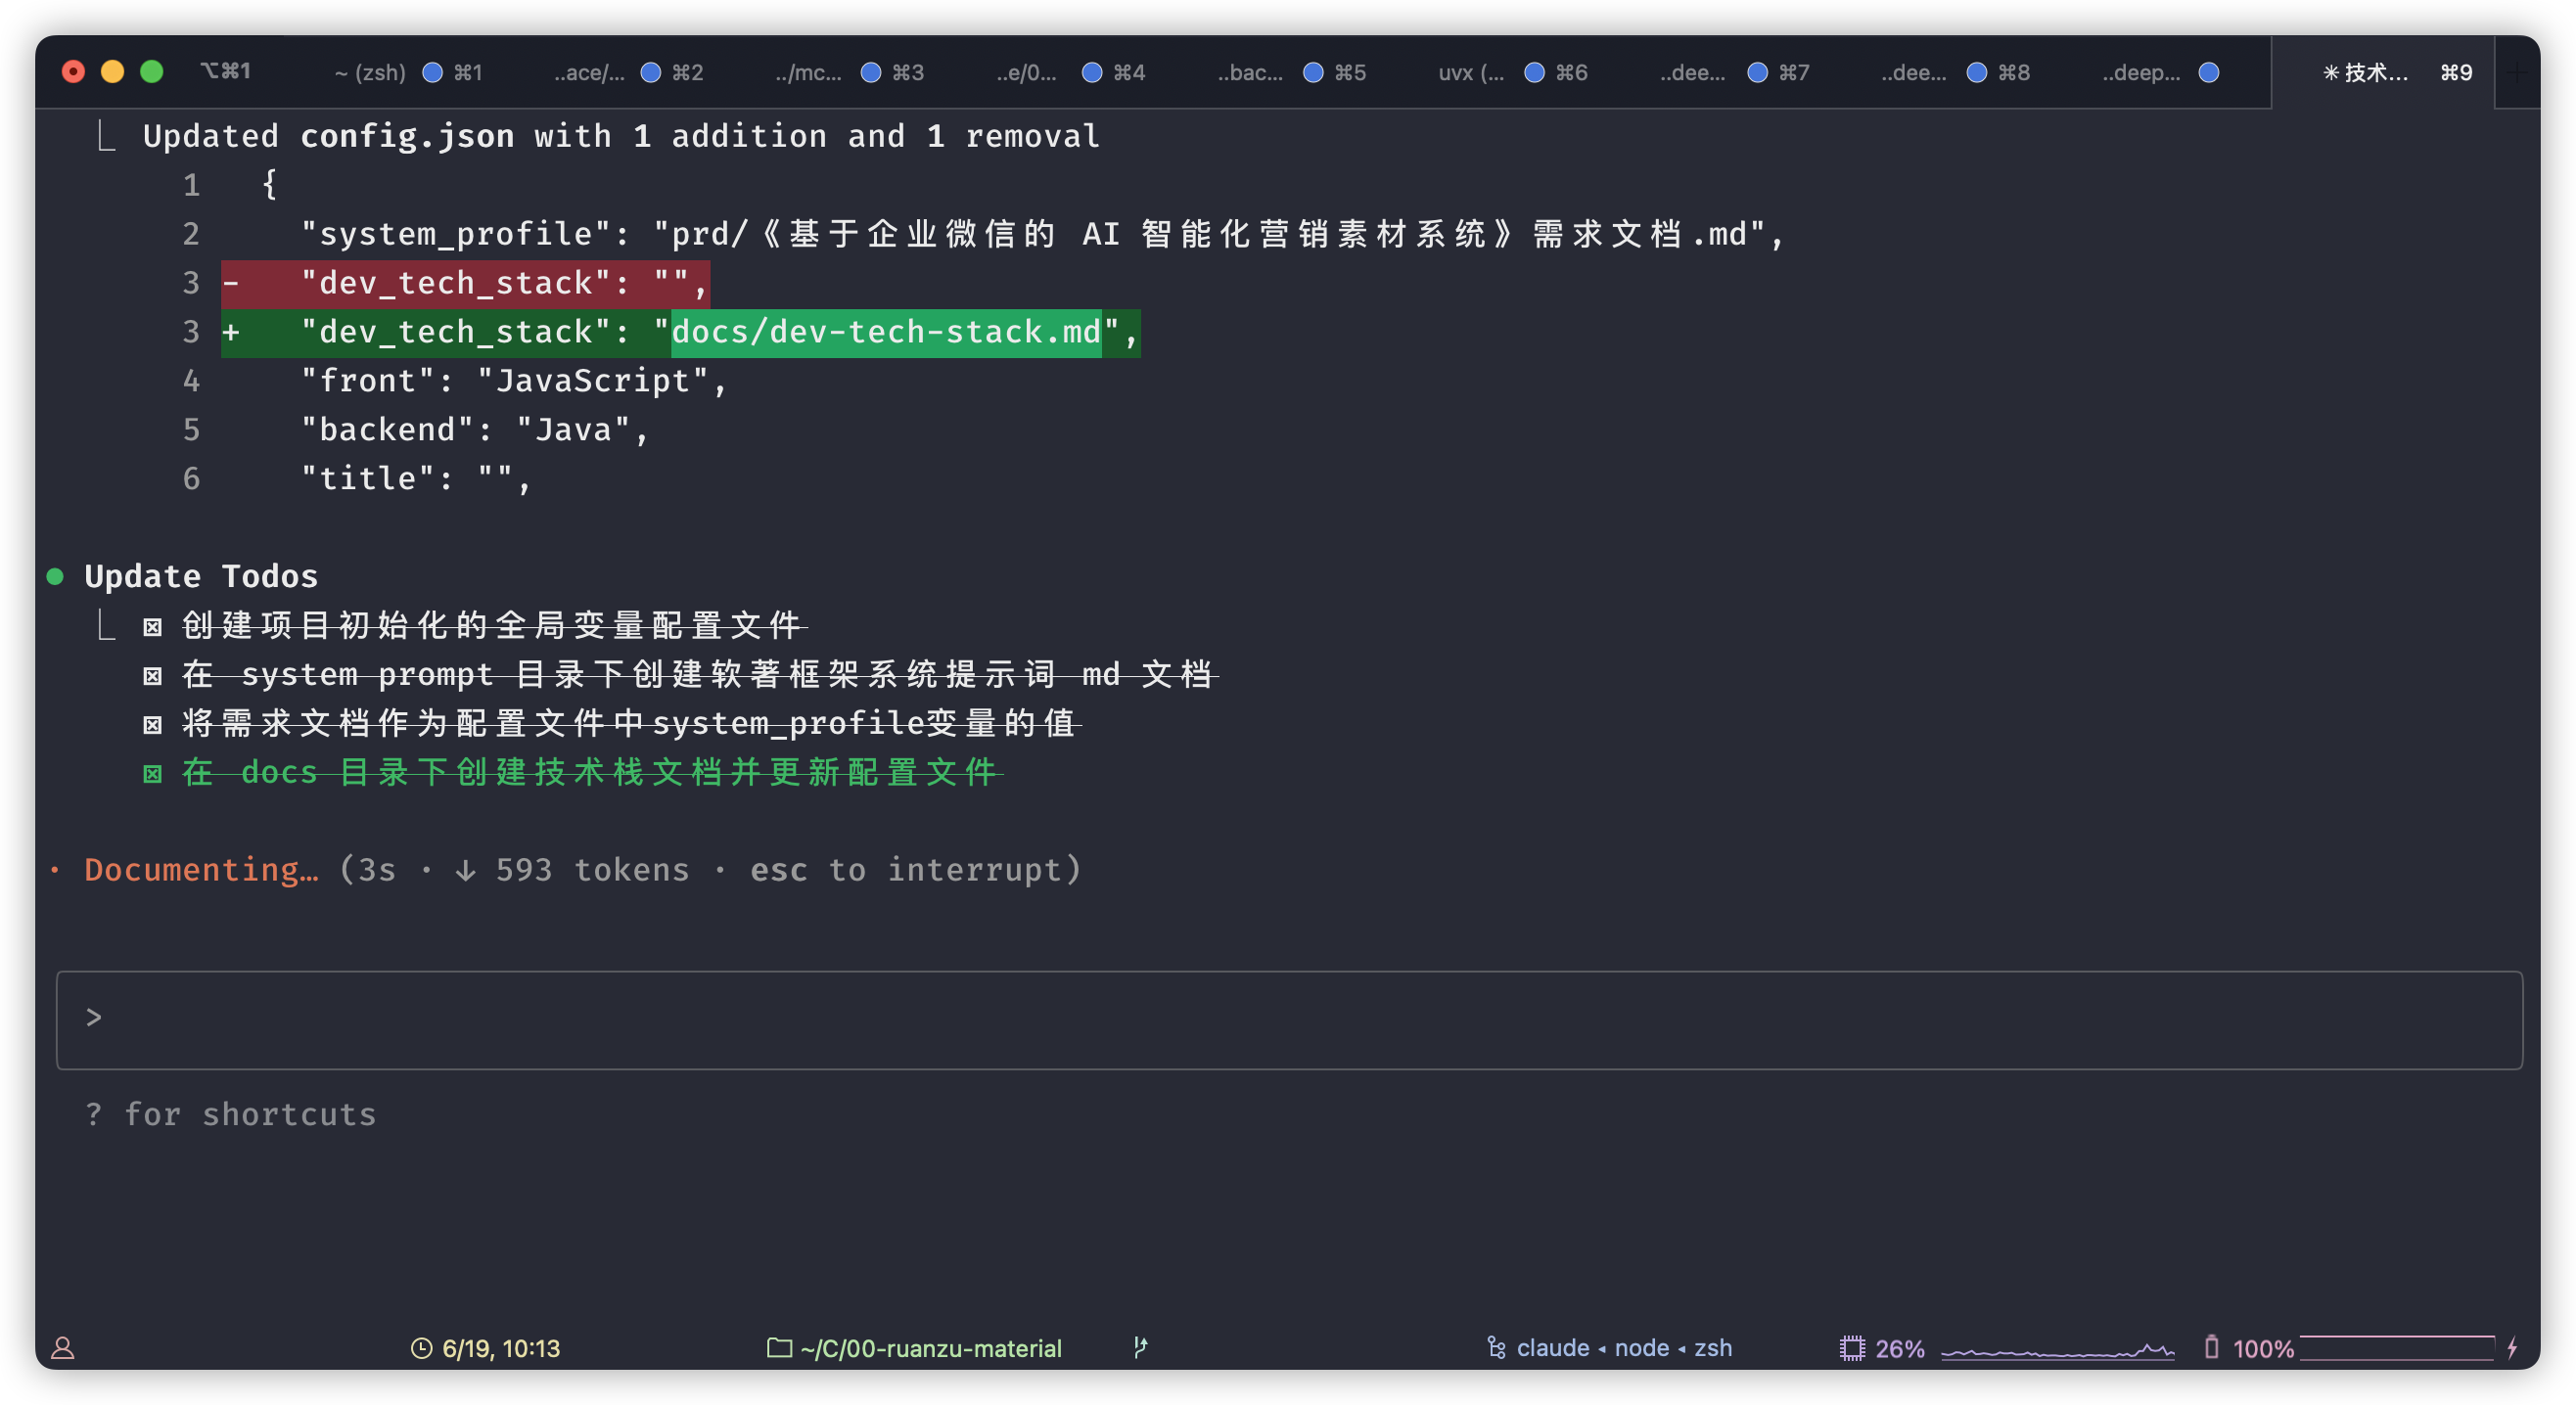Click the lightning bolt charging icon

click(2513, 1348)
